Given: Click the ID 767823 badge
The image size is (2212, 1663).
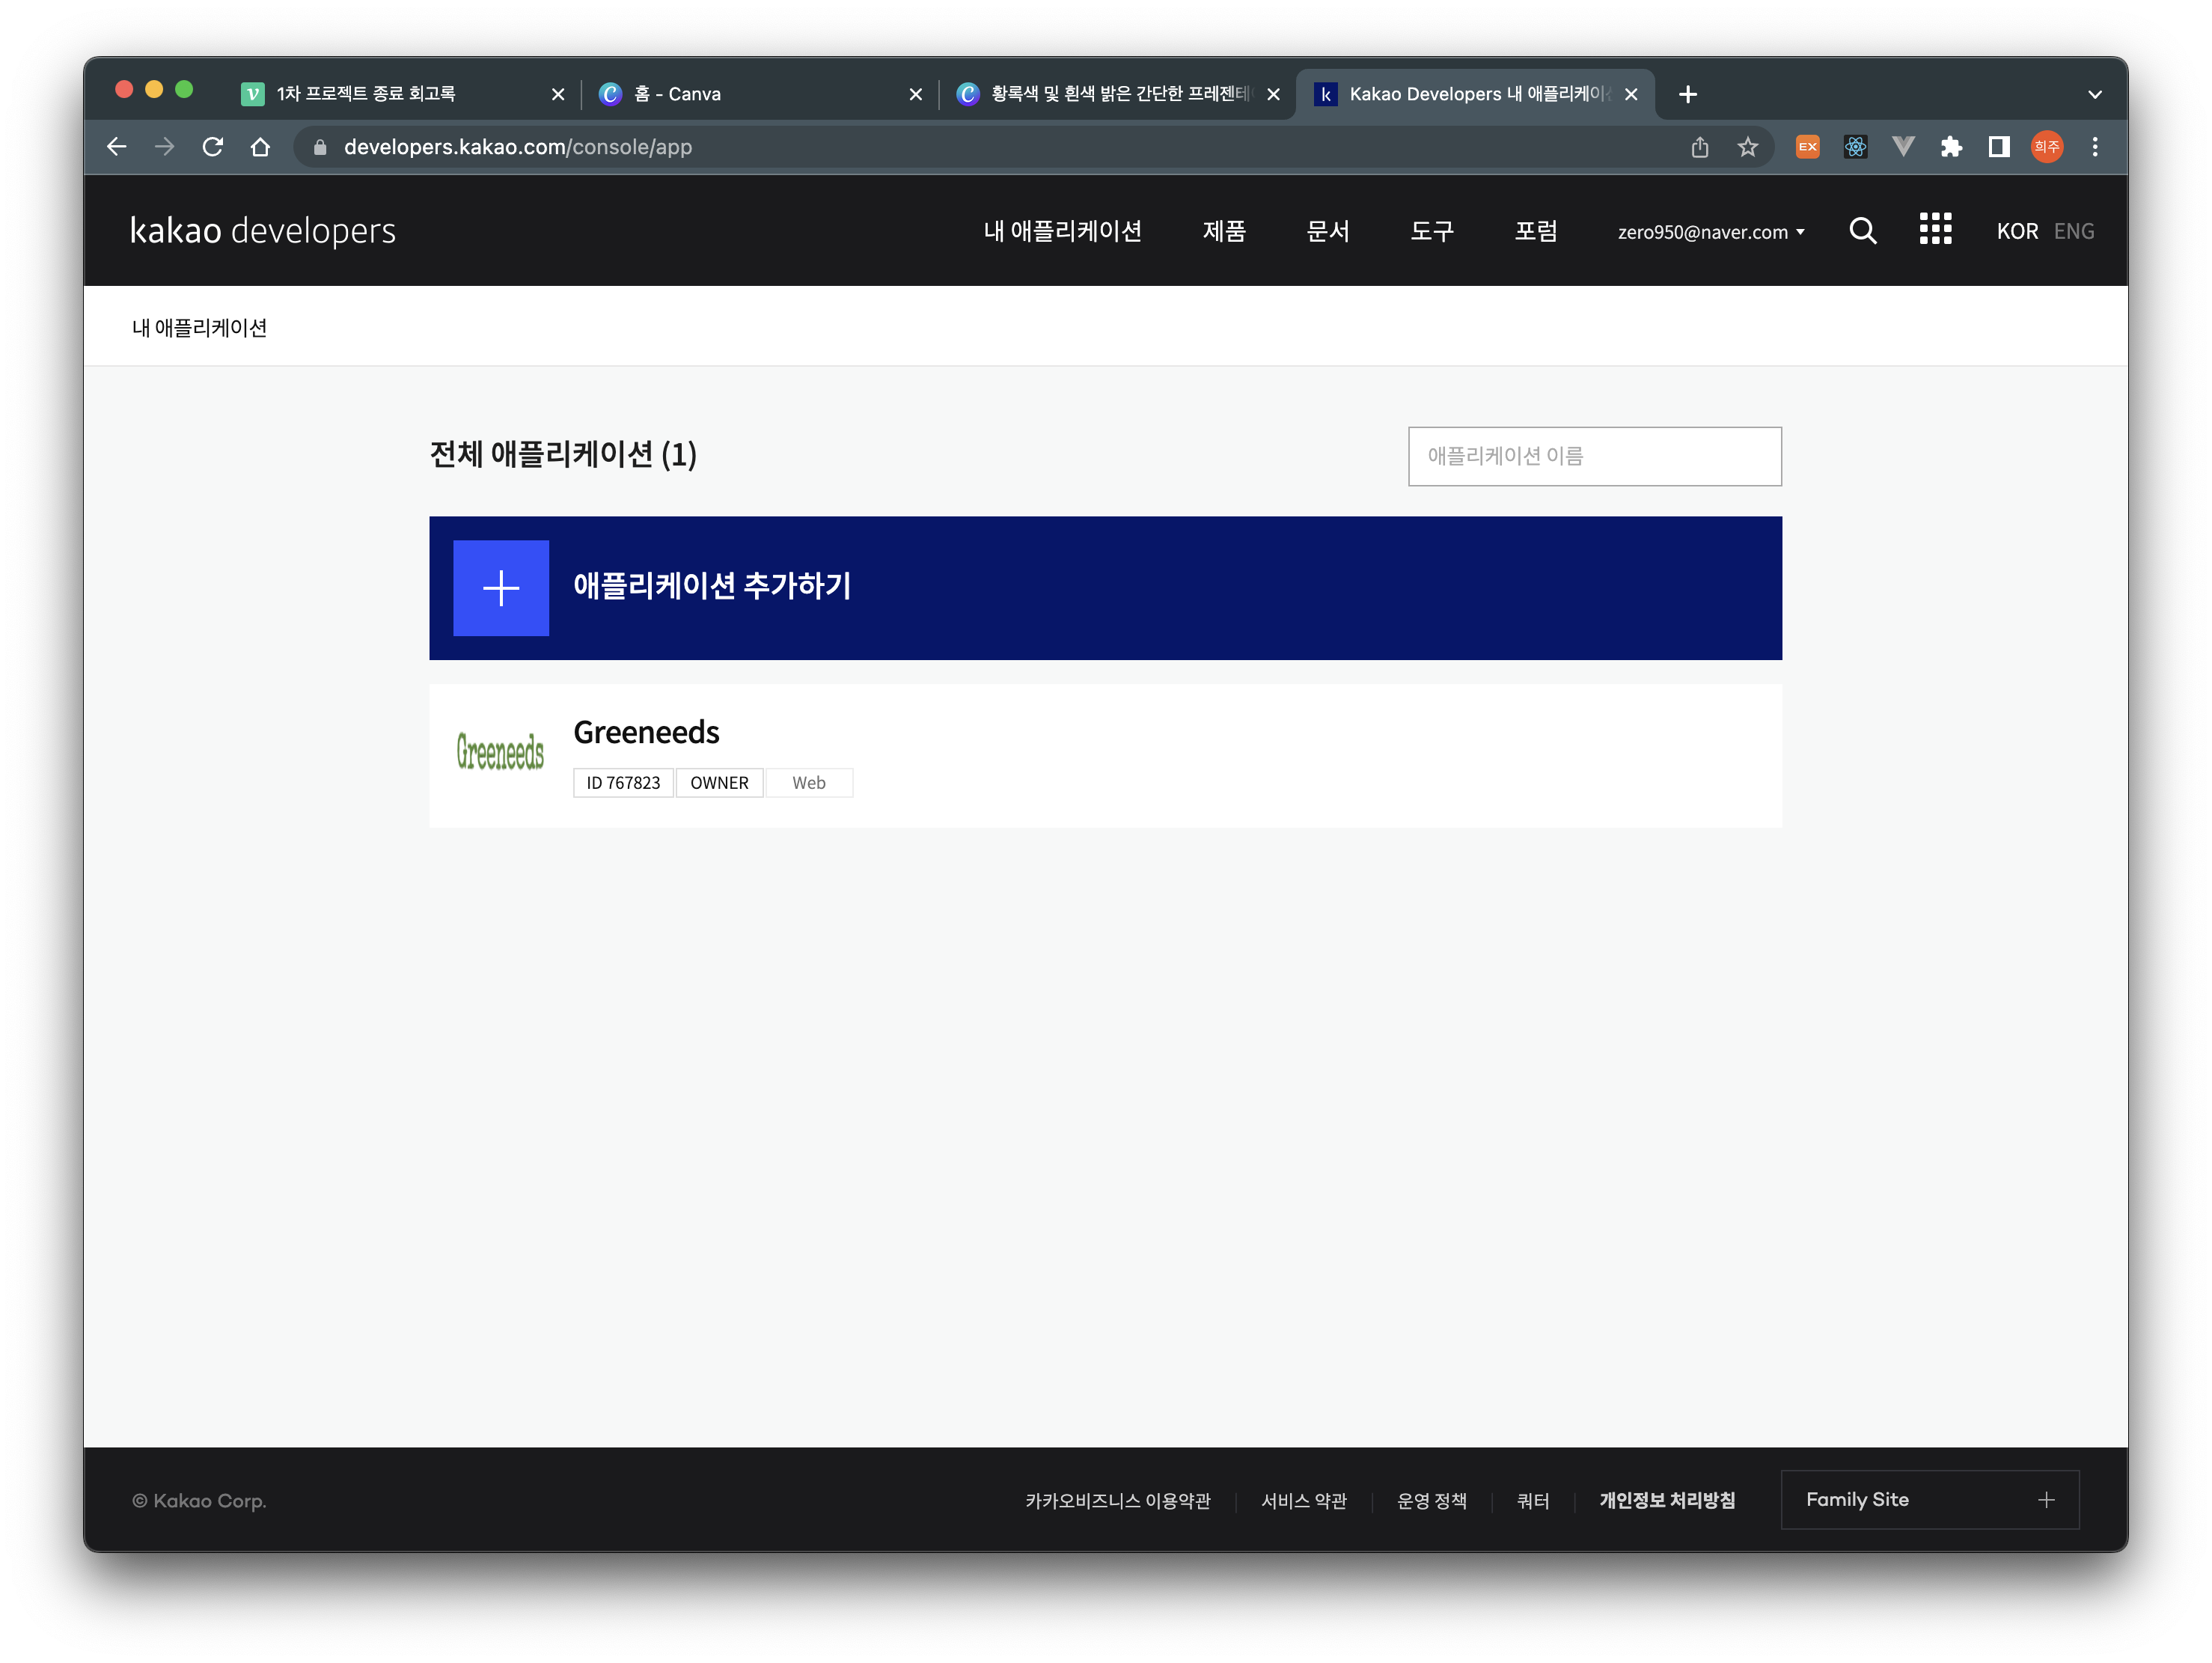Looking at the screenshot, I should pos(623,783).
